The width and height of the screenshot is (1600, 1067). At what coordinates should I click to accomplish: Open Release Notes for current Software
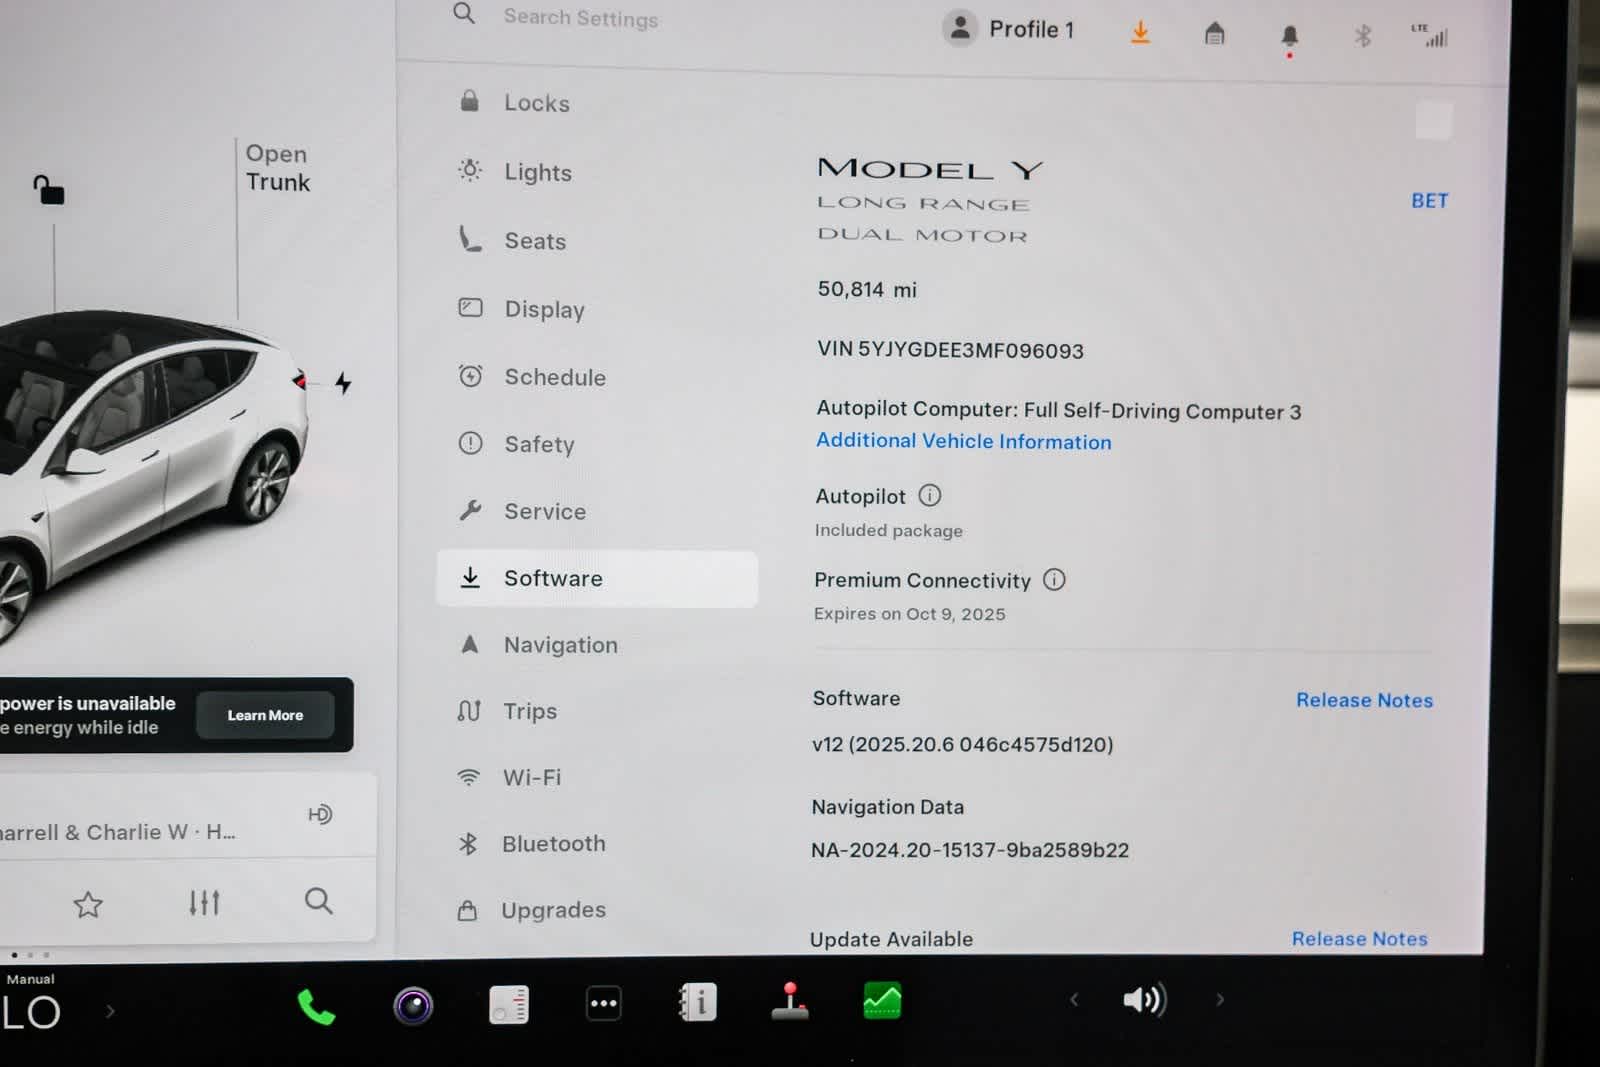pyautogui.click(x=1364, y=700)
